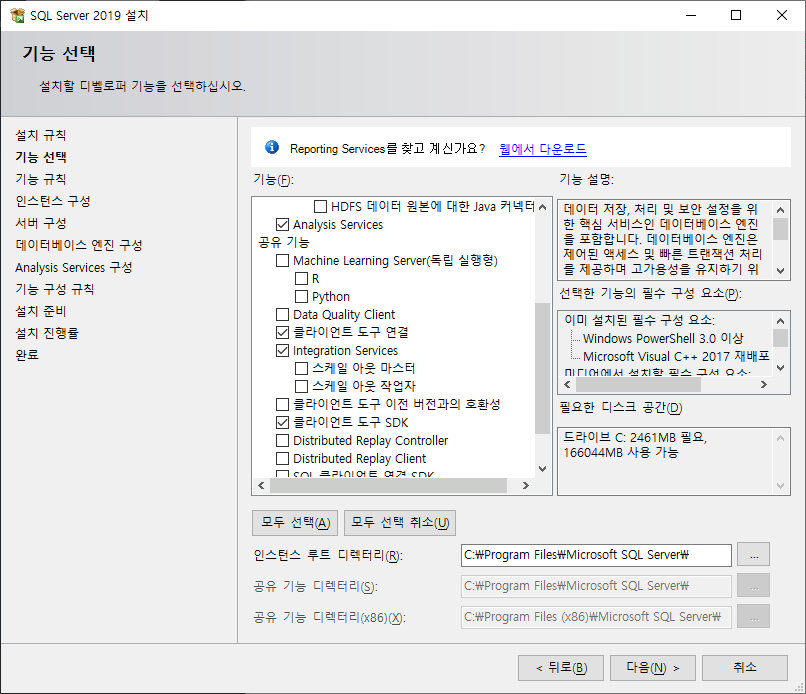Click prerequisites panel scroll down arrow
Image resolution: width=806 pixels, height=694 pixels.
point(780,368)
